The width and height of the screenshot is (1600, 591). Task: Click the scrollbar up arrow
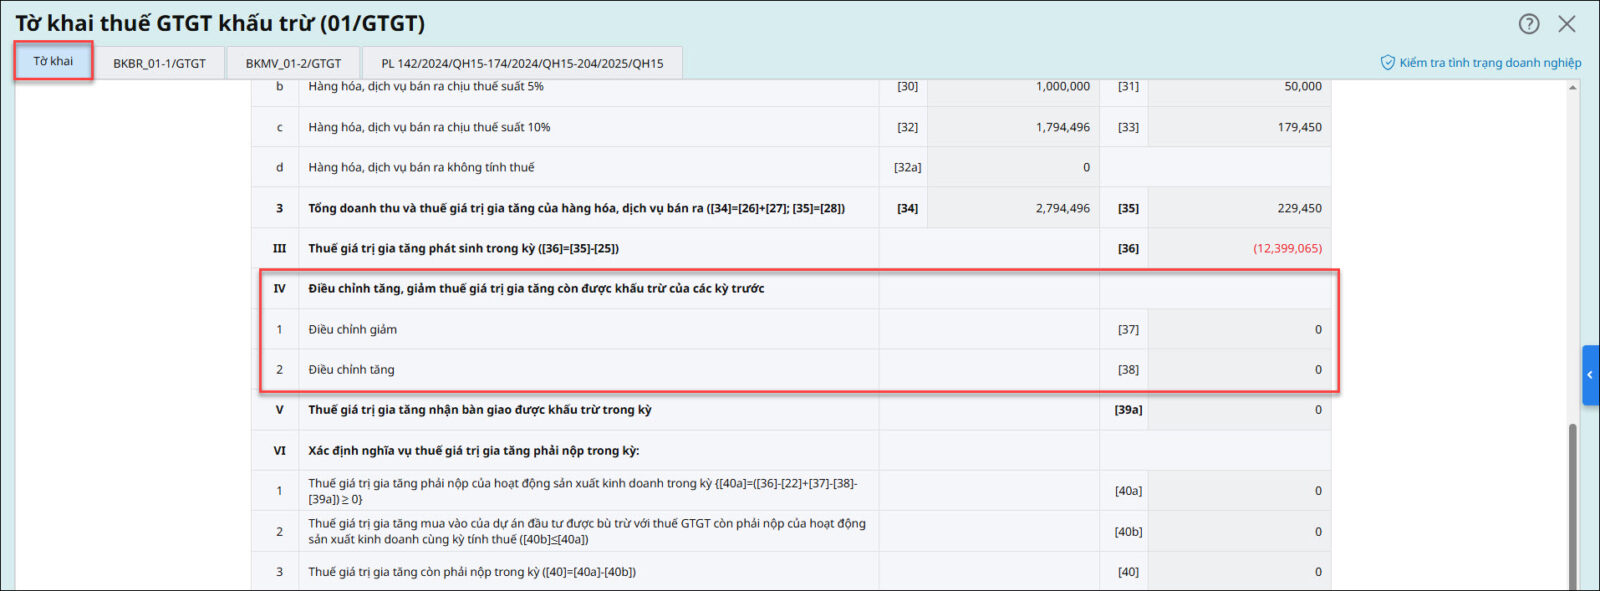click(x=1573, y=88)
